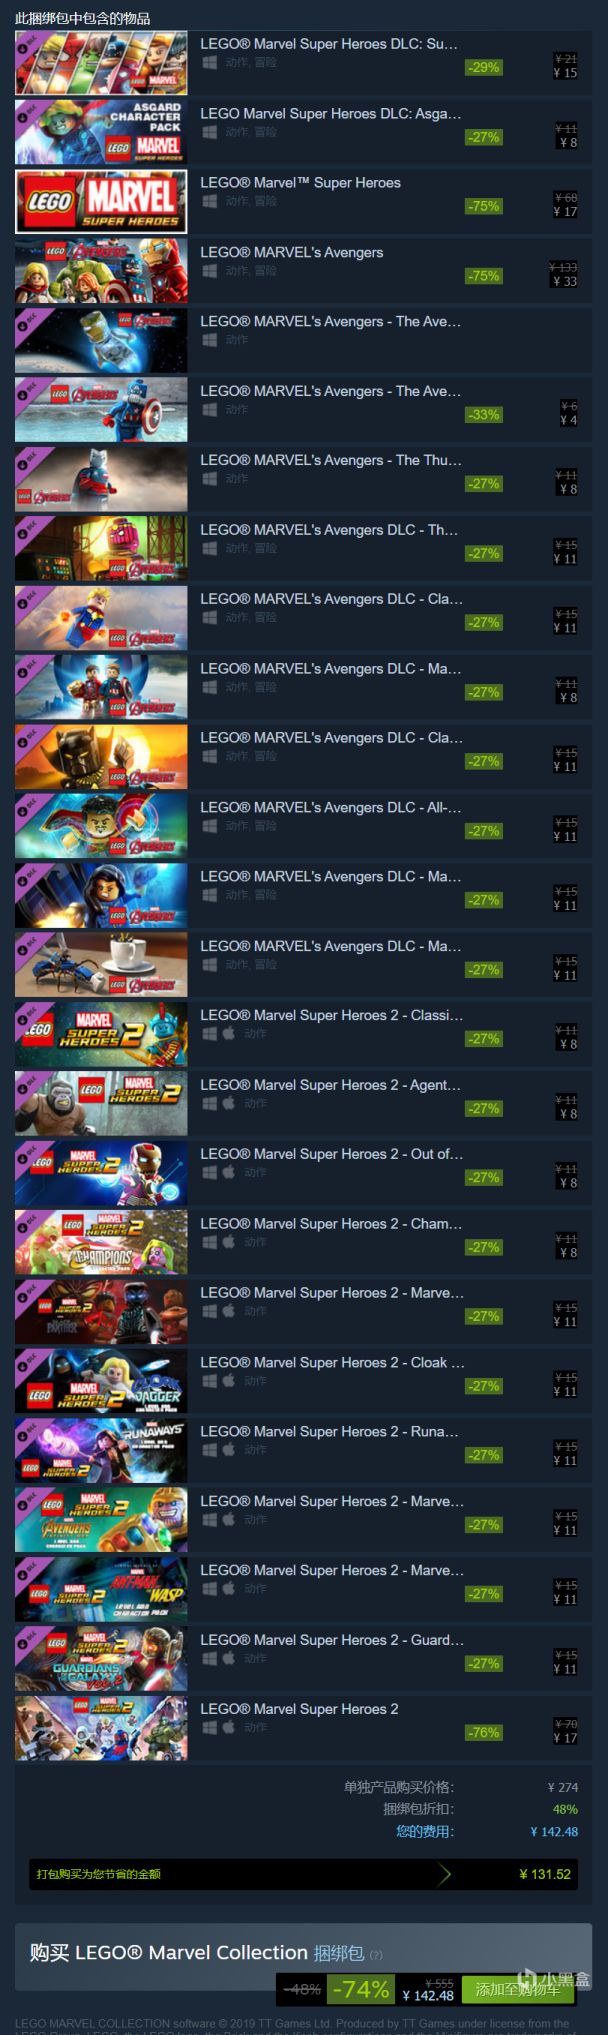The height and width of the screenshot is (2035, 608).
Task: Click the -76% discount badge for Super Heroes 2
Action: (x=484, y=1733)
